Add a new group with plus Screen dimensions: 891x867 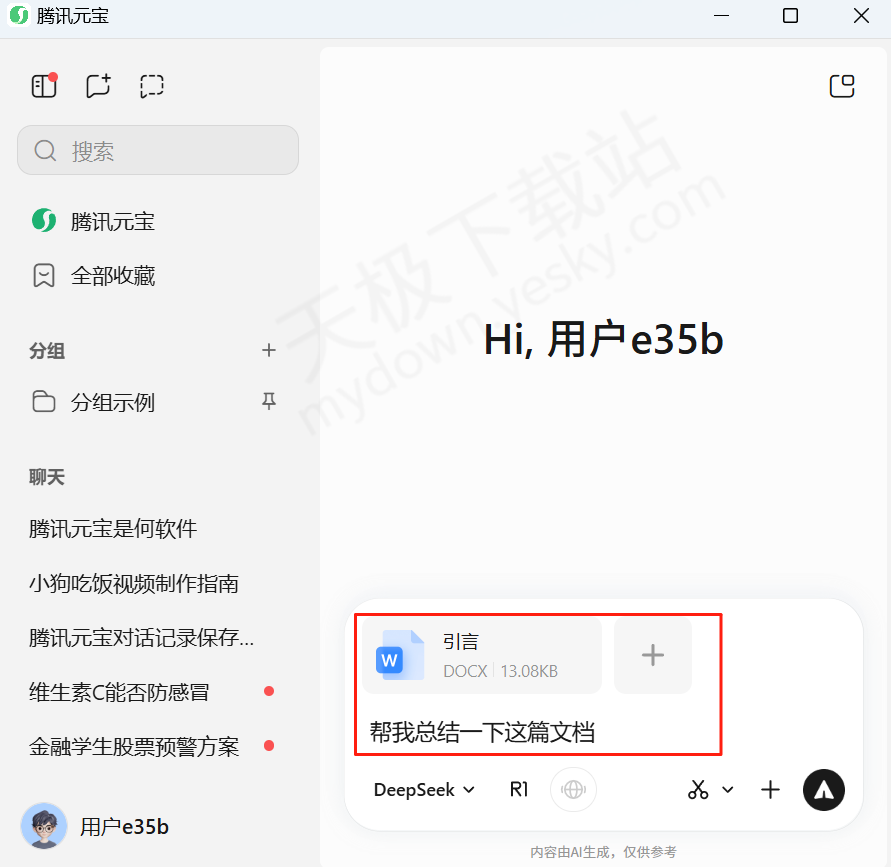269,350
